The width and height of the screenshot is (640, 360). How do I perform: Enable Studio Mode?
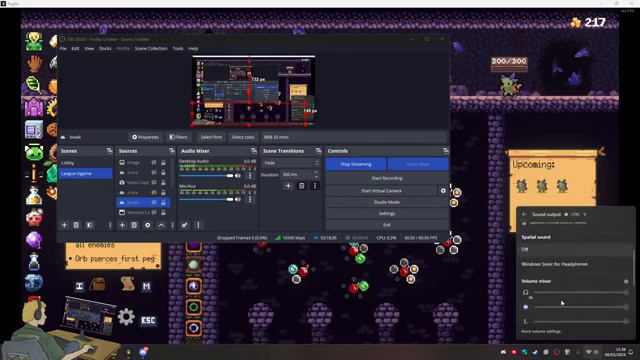(x=387, y=202)
